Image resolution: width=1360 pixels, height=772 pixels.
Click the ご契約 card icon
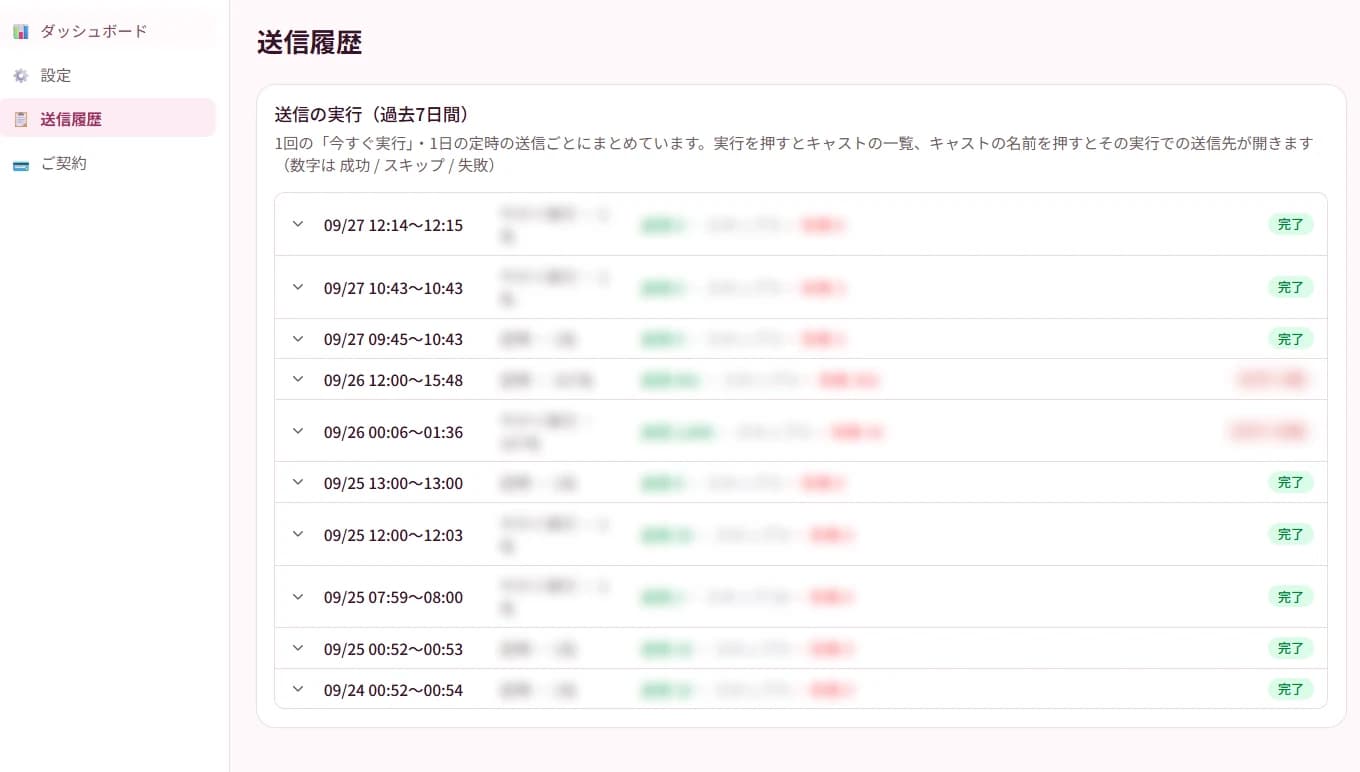(21, 164)
